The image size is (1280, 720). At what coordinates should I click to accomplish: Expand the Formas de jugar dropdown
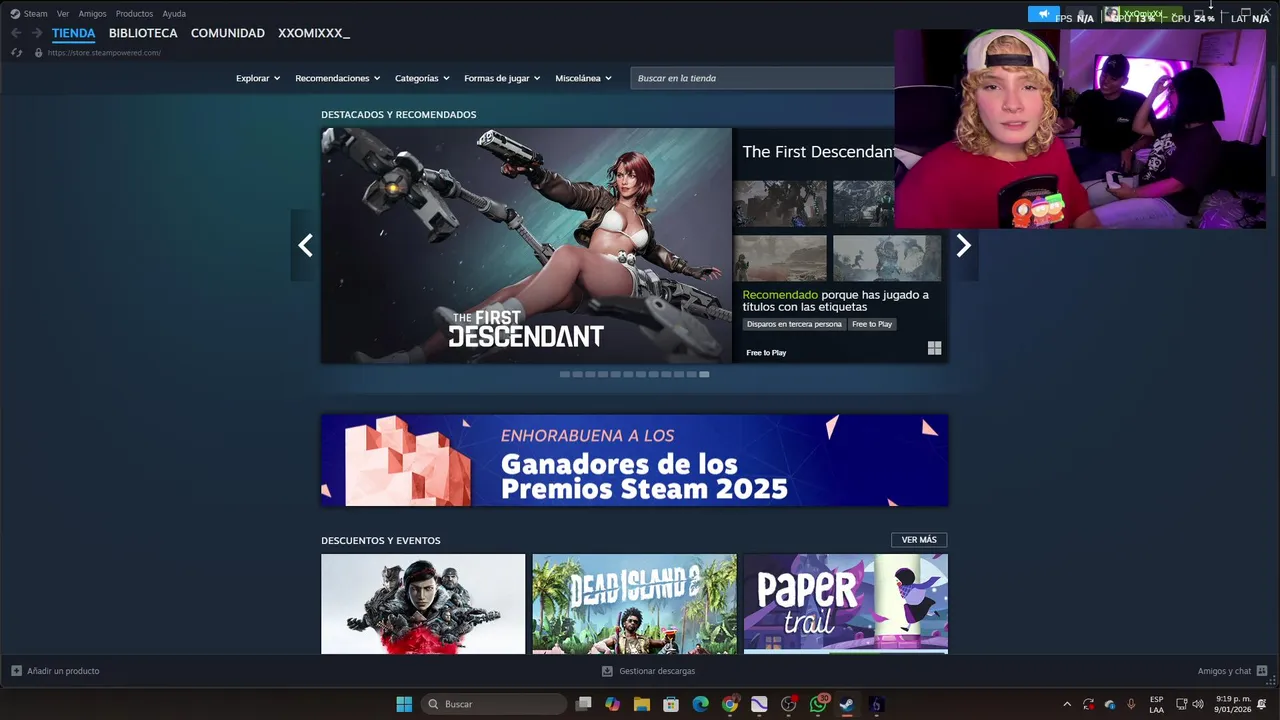coord(502,78)
